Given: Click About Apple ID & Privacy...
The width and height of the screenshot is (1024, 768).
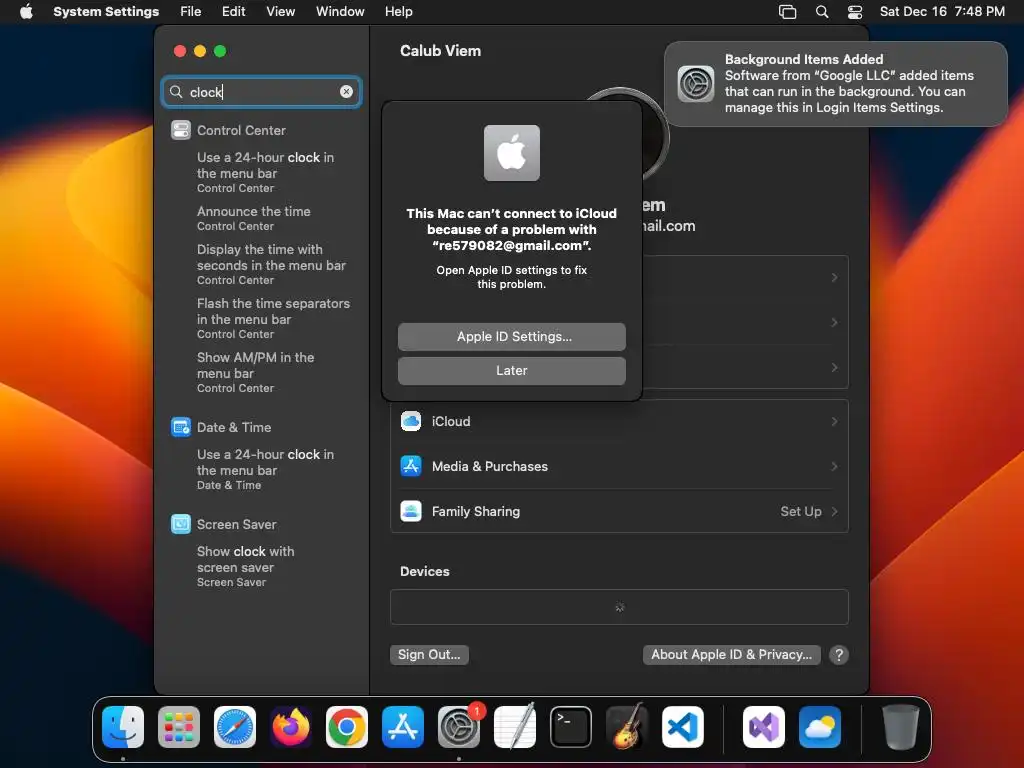Looking at the screenshot, I should pyautogui.click(x=731, y=654).
